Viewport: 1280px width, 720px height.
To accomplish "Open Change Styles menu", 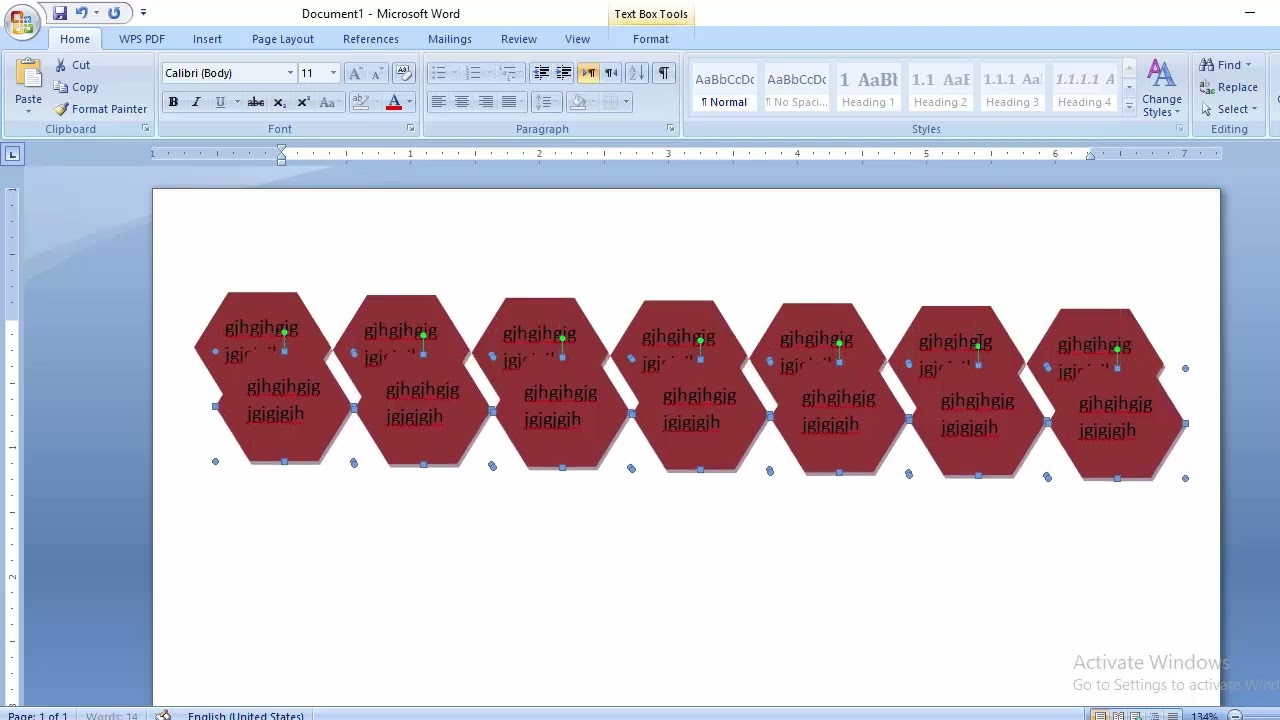I will [x=1161, y=88].
